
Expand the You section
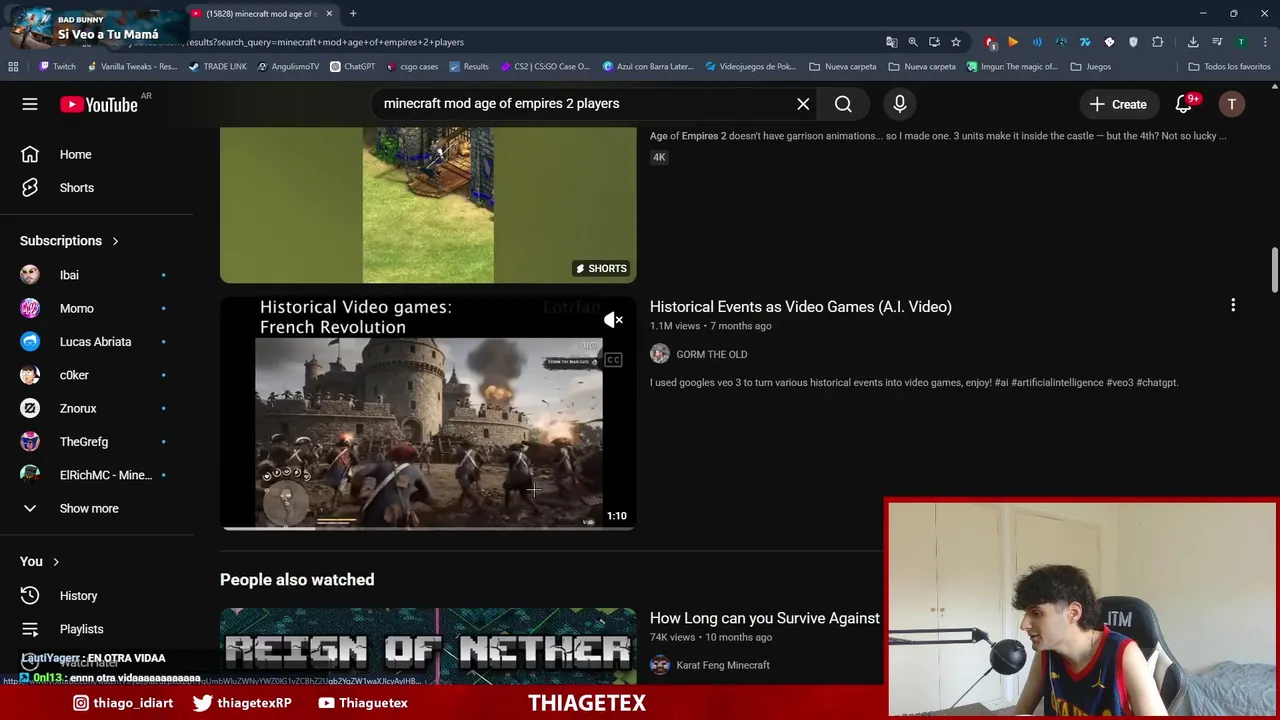click(40, 562)
